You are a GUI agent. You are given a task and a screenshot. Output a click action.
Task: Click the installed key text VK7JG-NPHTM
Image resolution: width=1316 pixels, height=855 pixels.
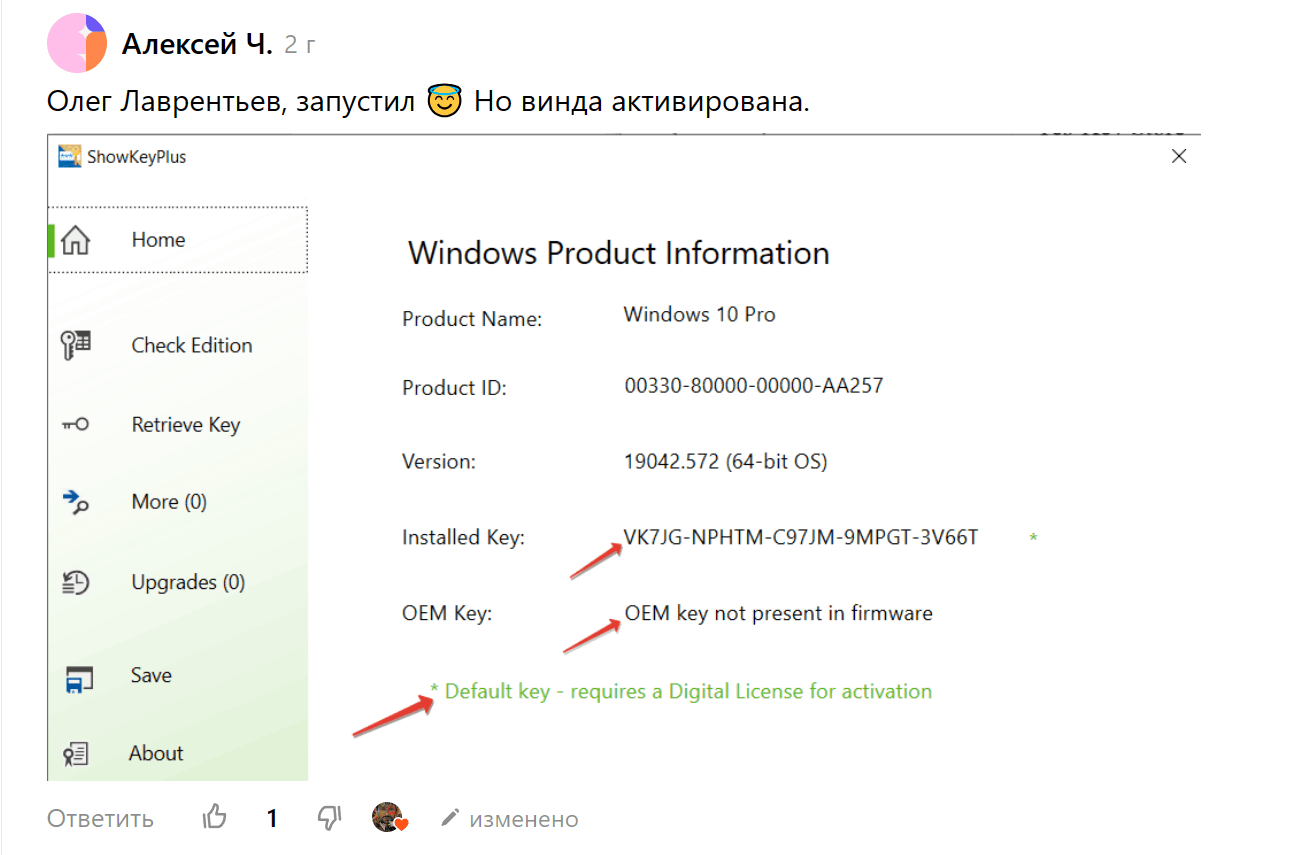pos(801,537)
